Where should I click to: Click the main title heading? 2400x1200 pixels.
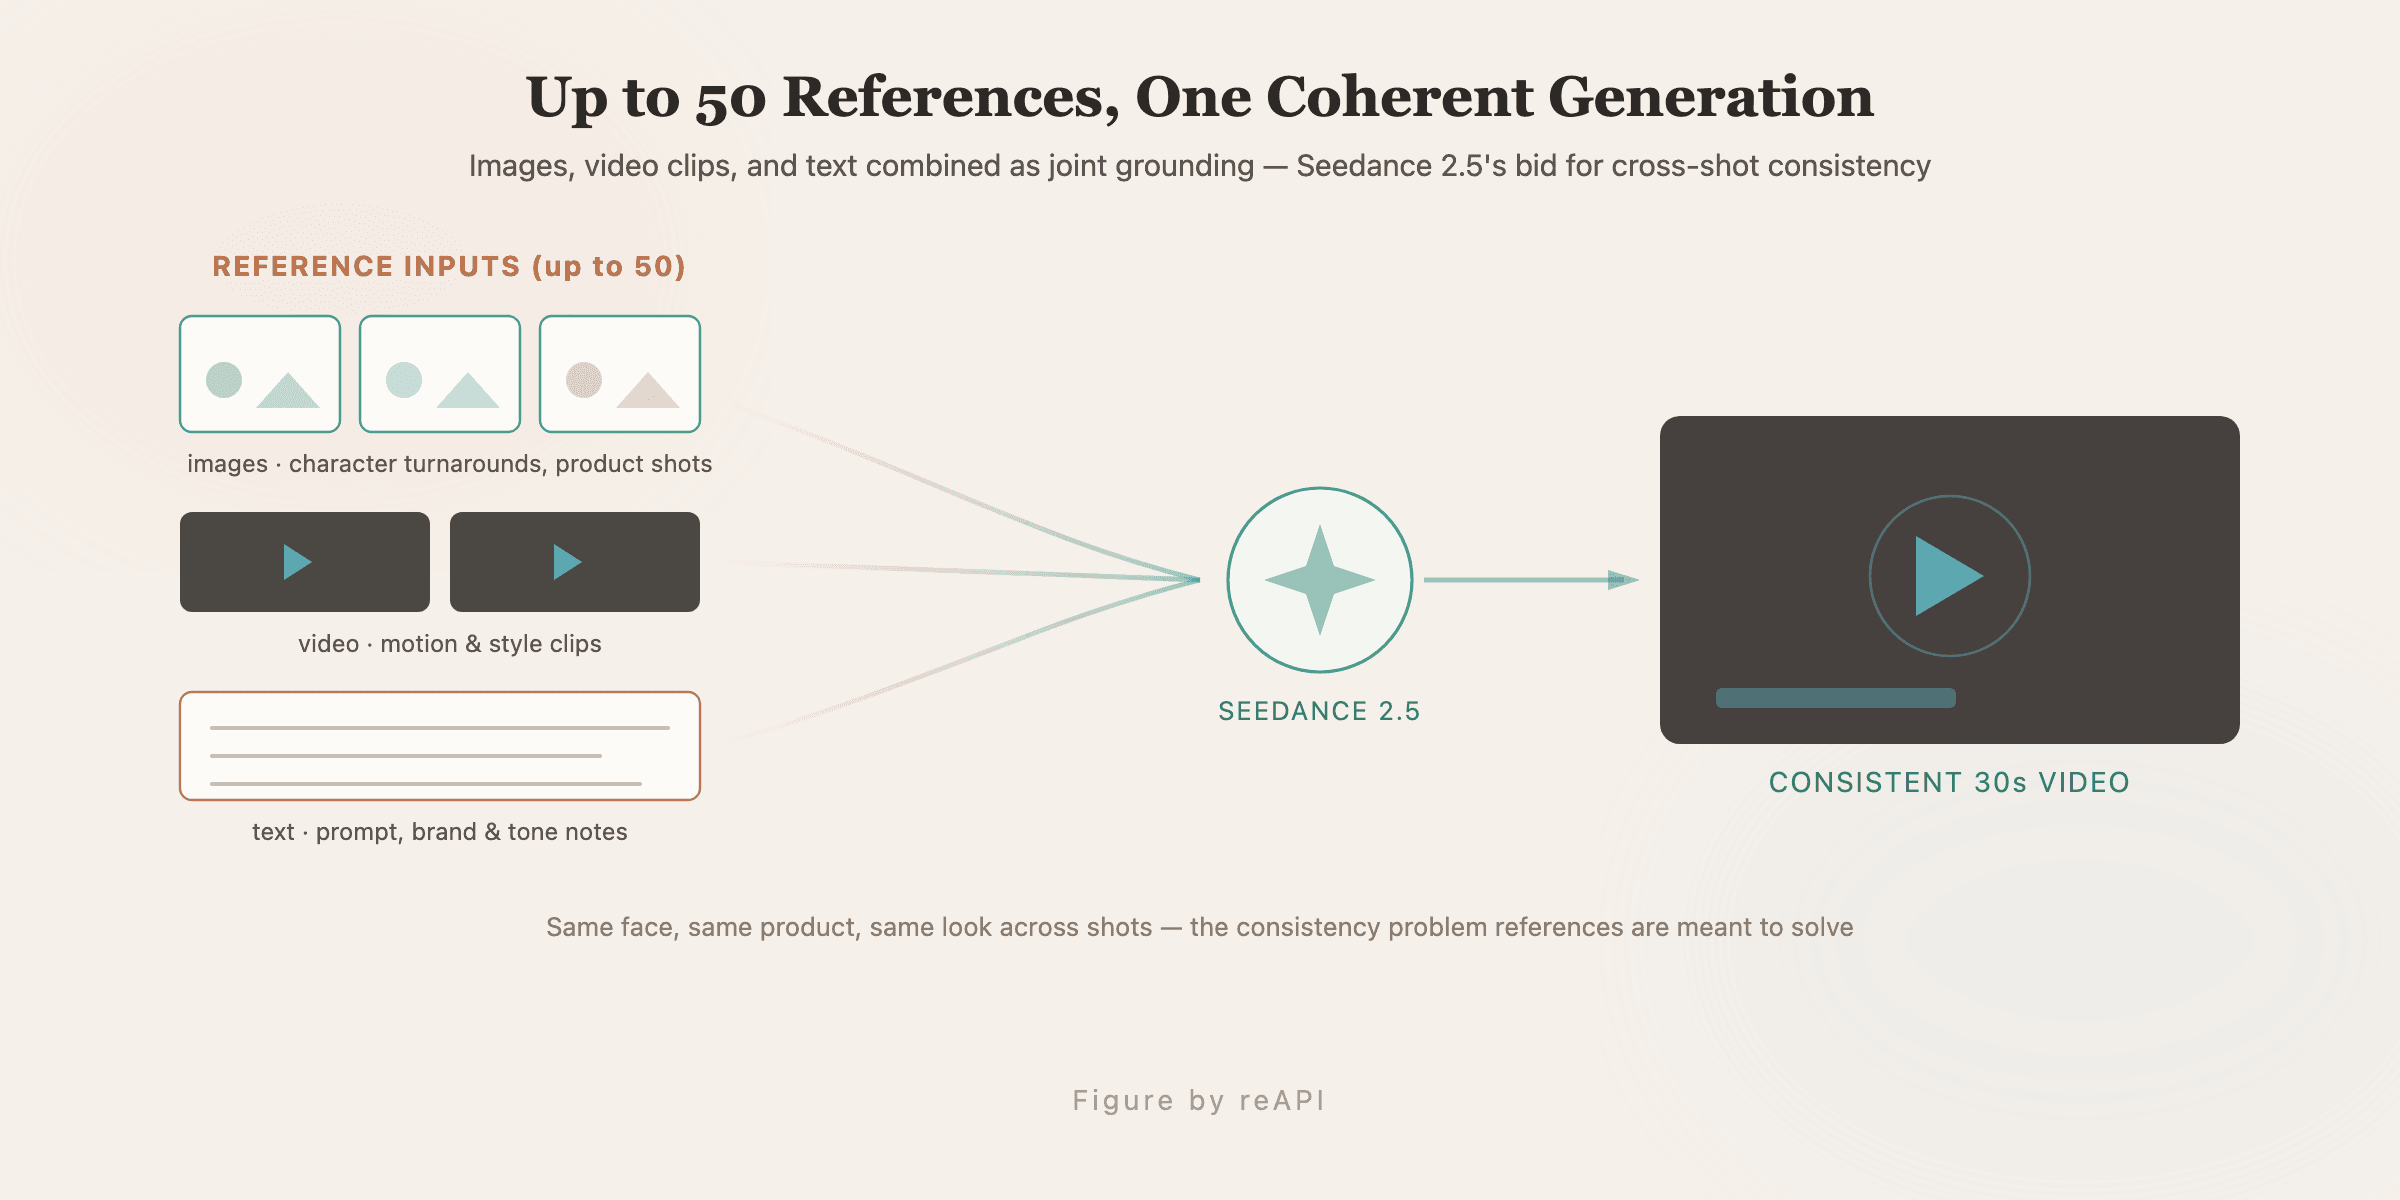pos(1200,98)
